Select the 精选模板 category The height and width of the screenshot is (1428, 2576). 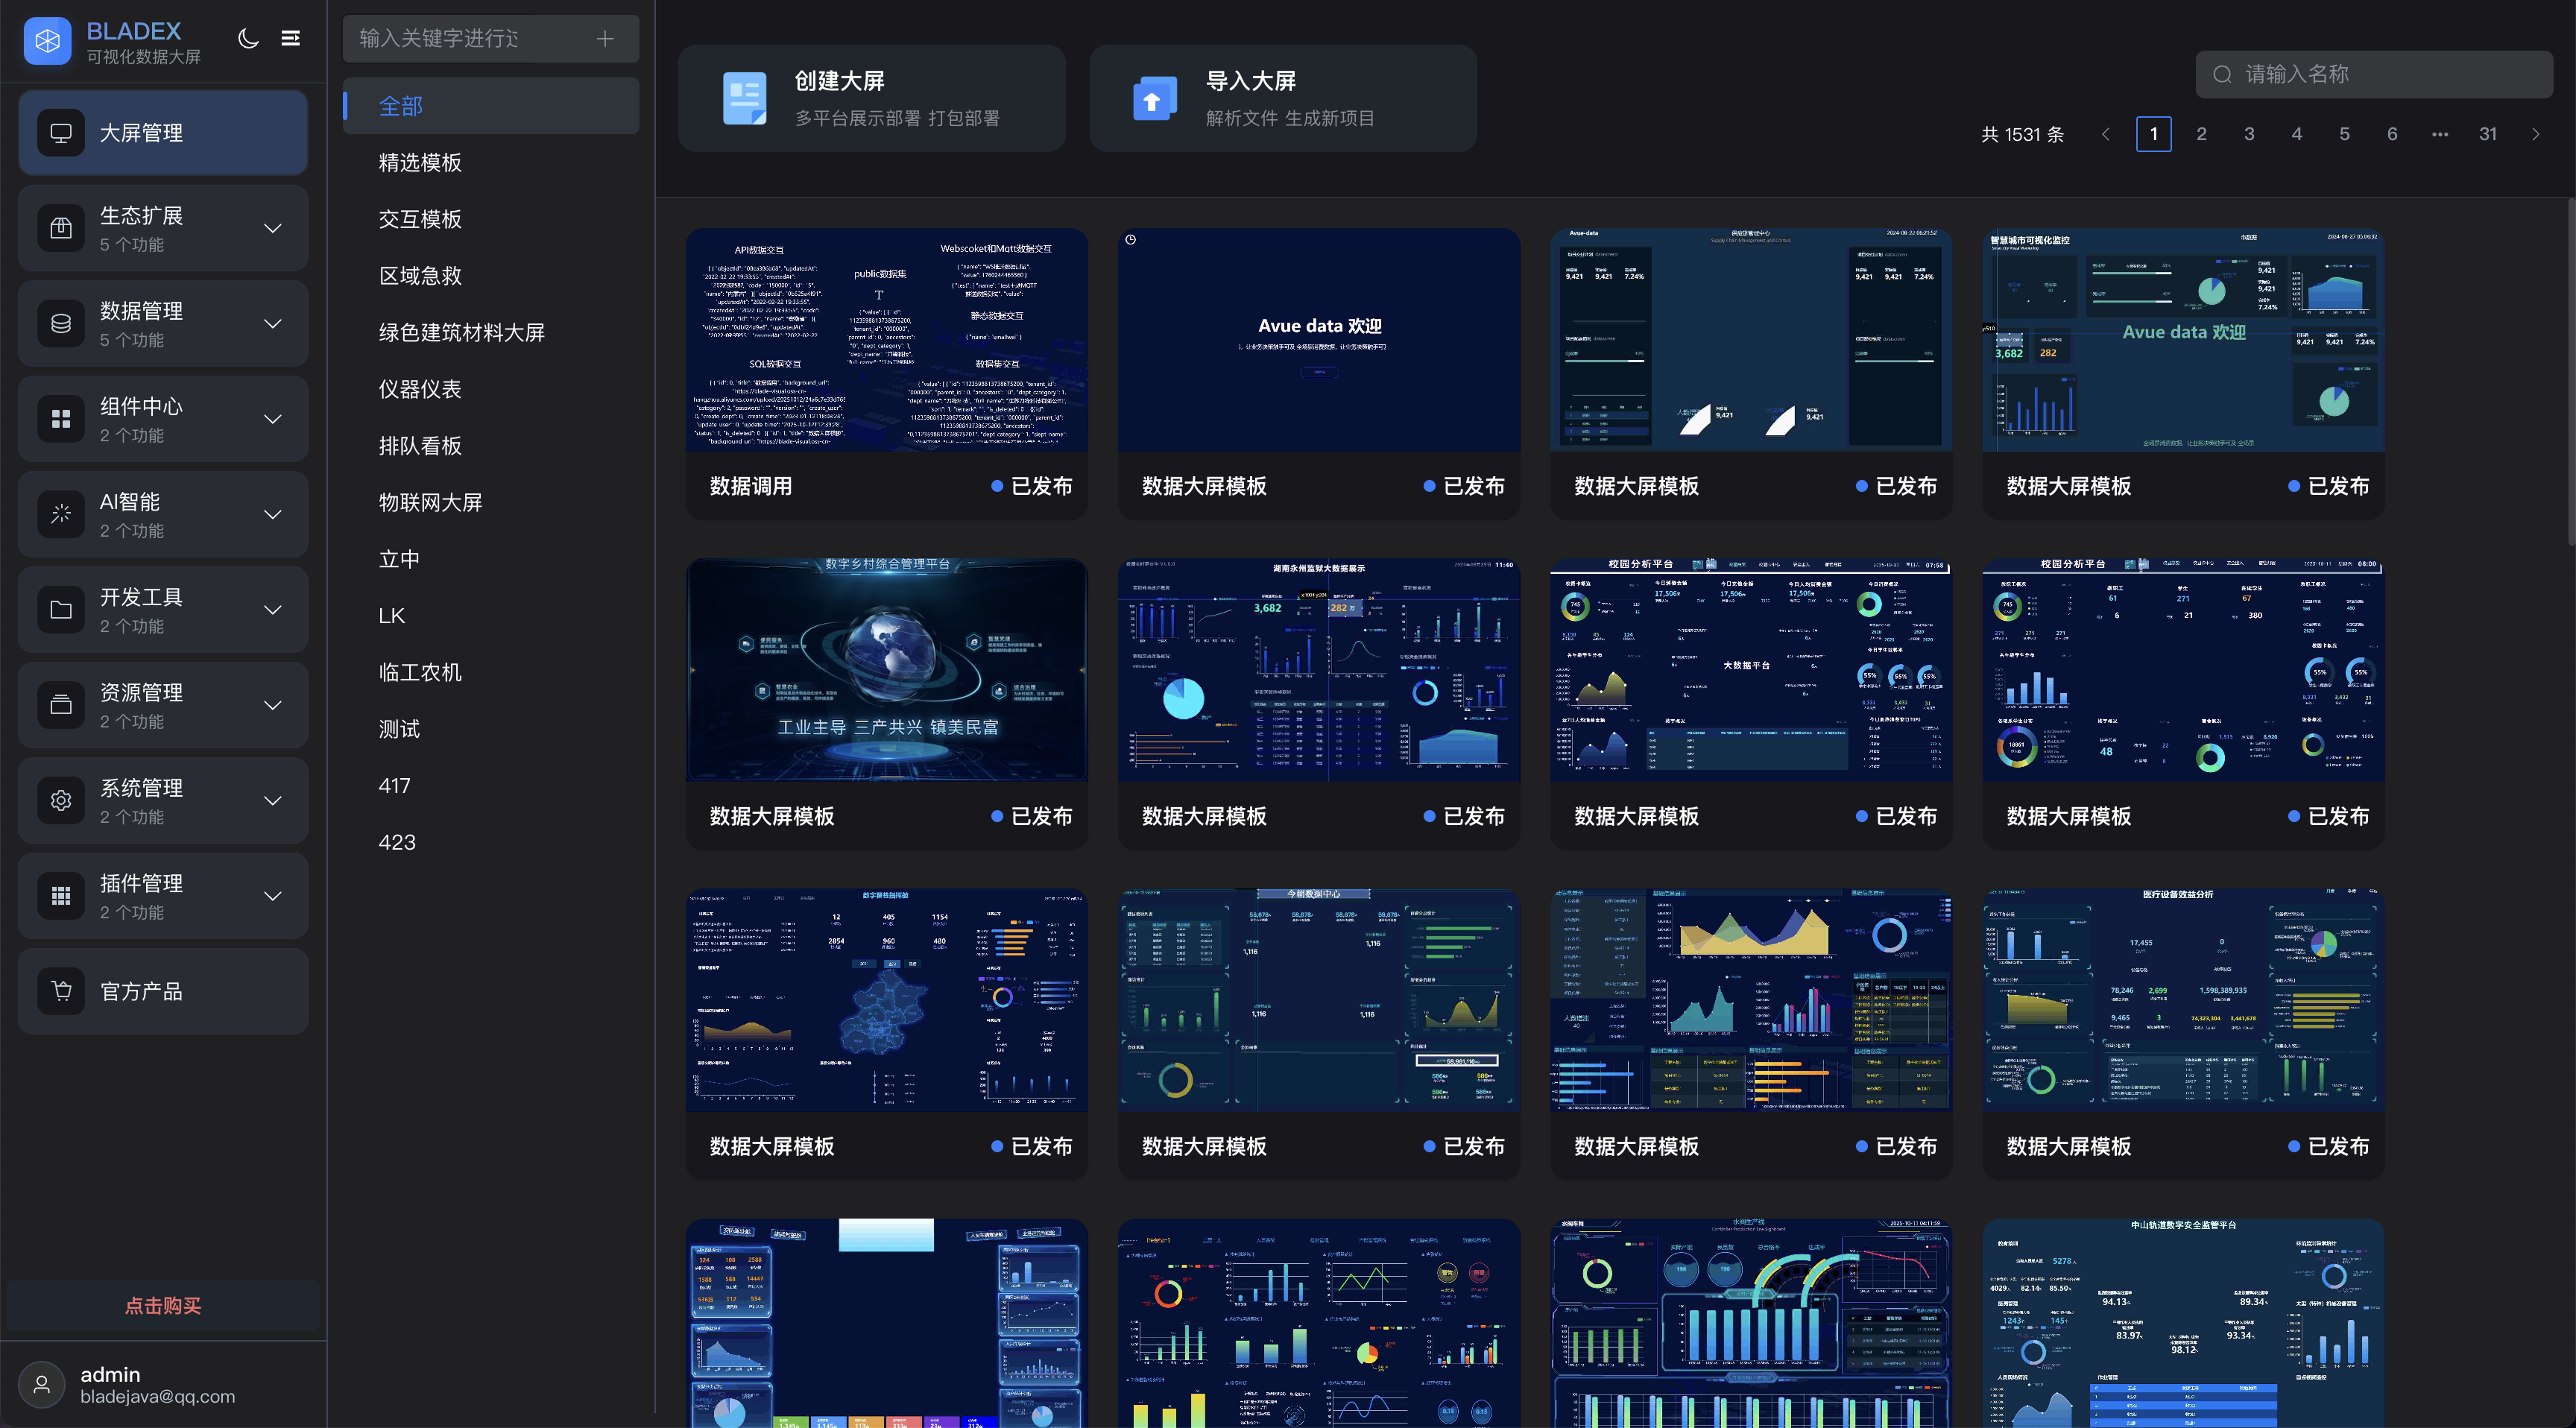coord(491,162)
